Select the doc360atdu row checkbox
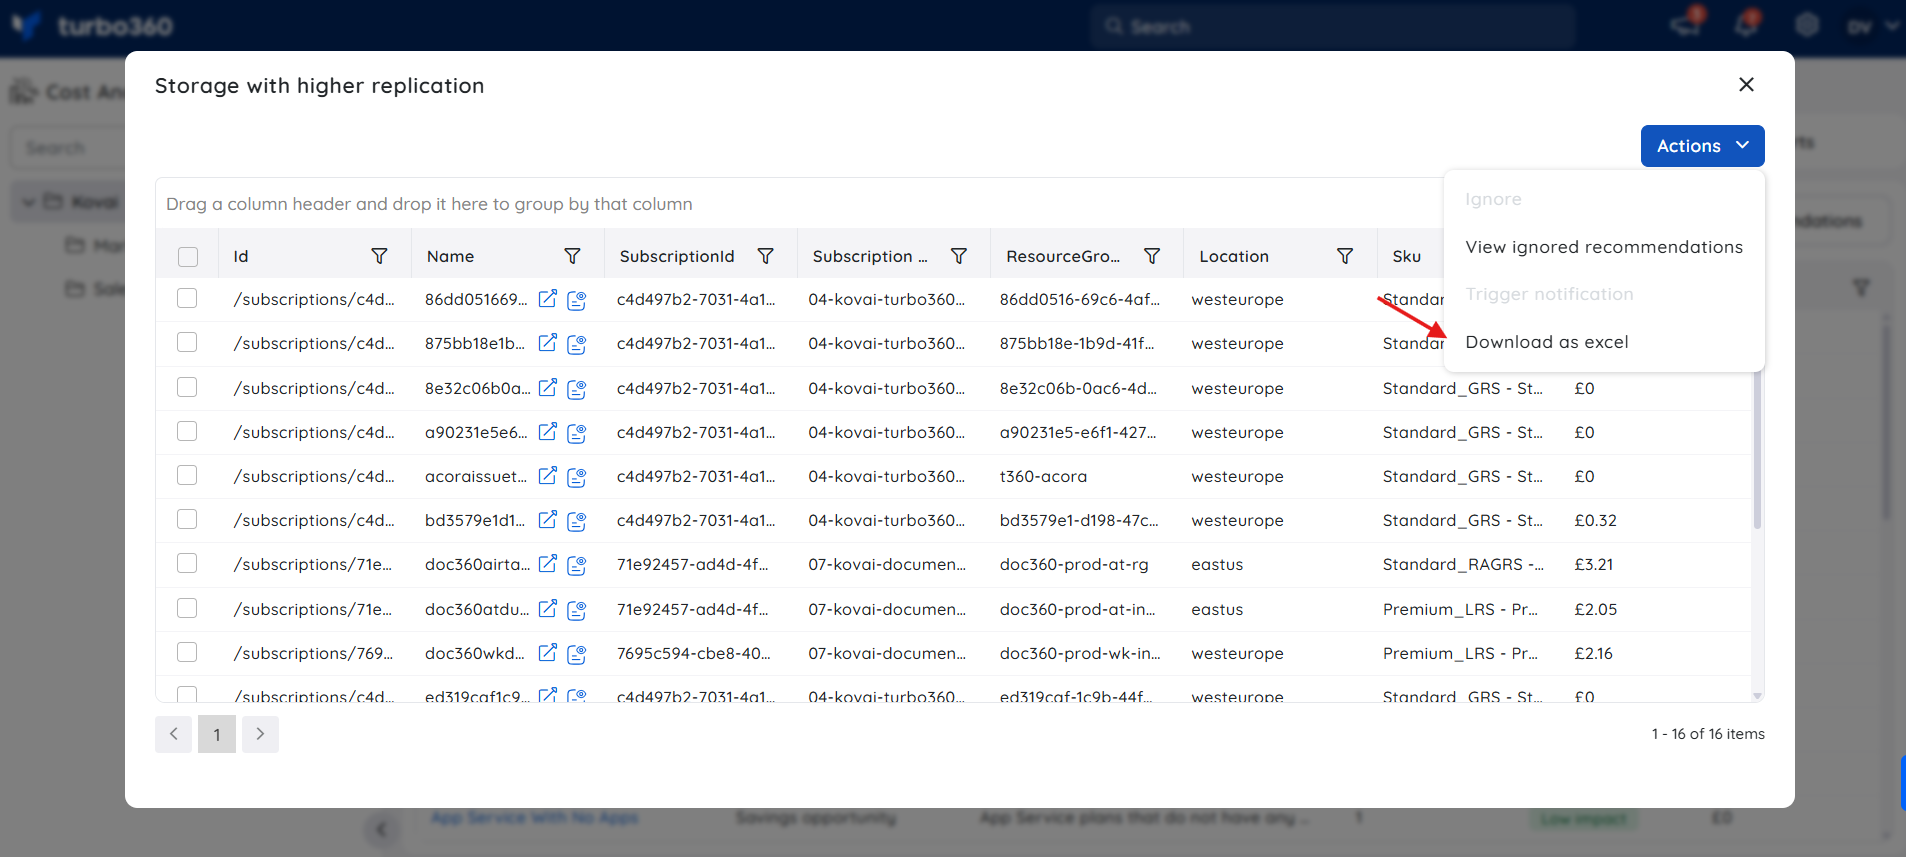Image resolution: width=1906 pixels, height=857 pixels. [x=187, y=608]
